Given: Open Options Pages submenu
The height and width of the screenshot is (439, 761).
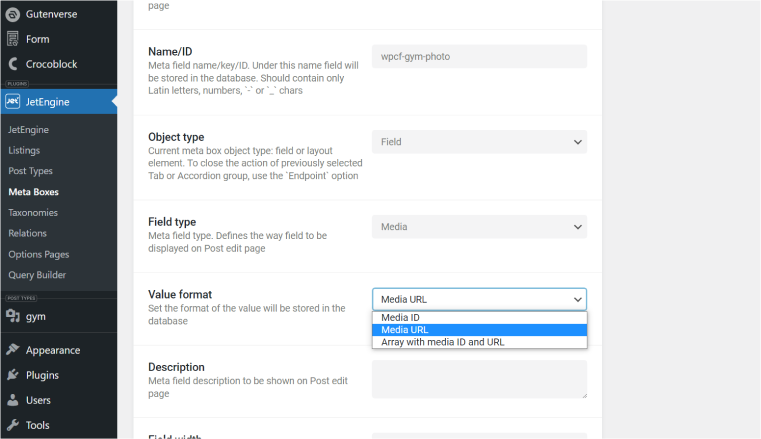Looking at the screenshot, I should point(38,254).
